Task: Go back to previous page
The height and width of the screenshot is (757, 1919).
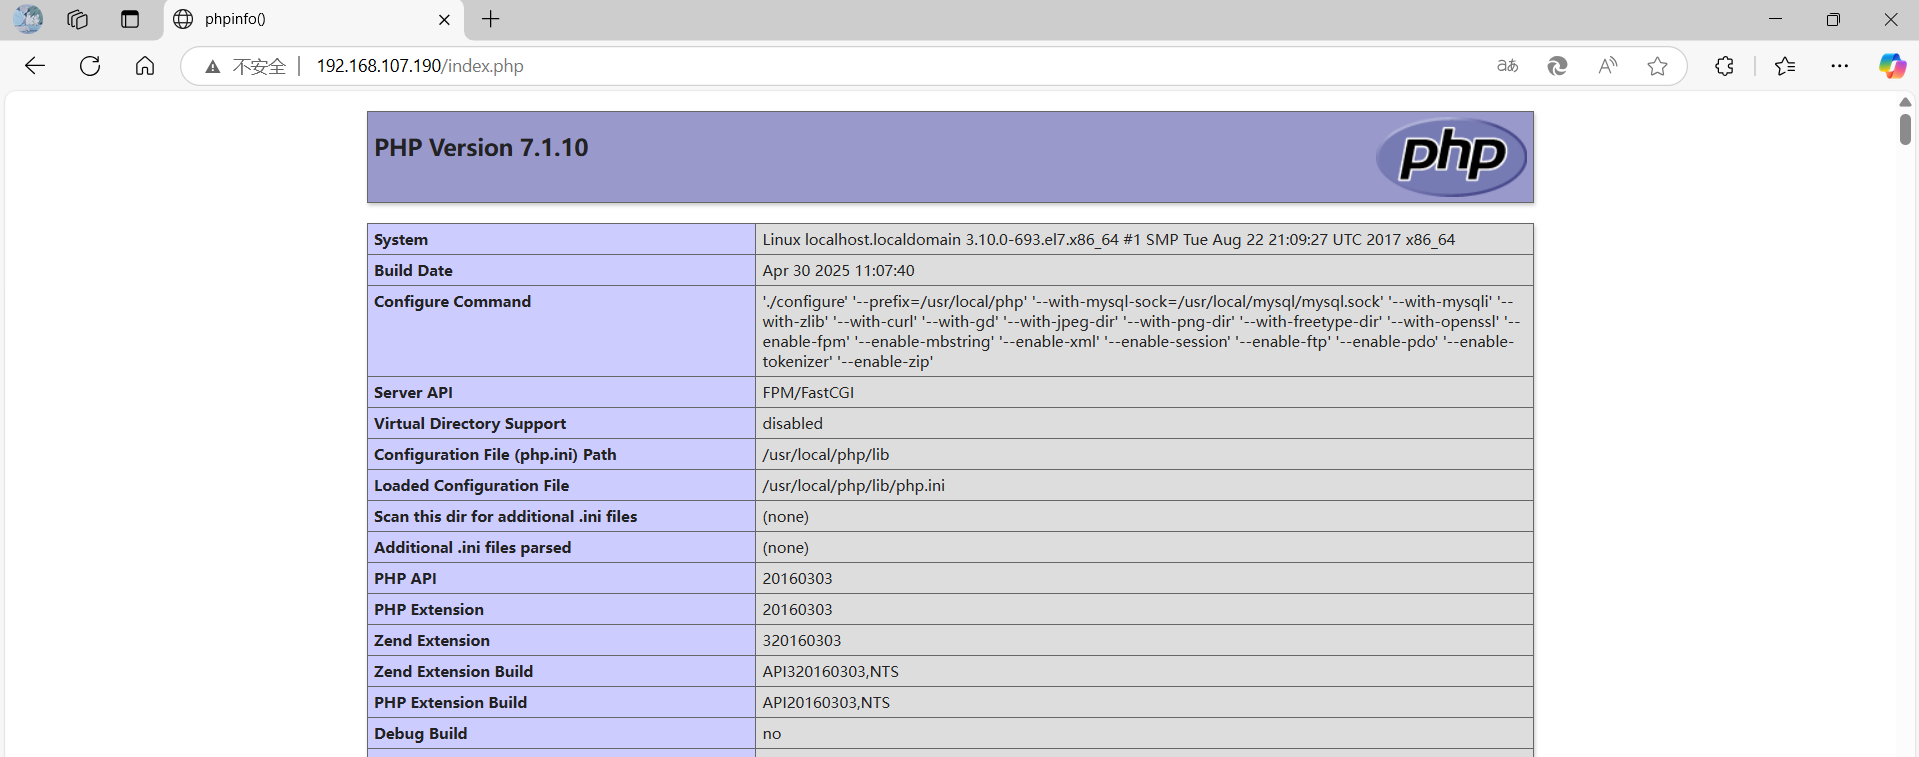Action: 35,66
